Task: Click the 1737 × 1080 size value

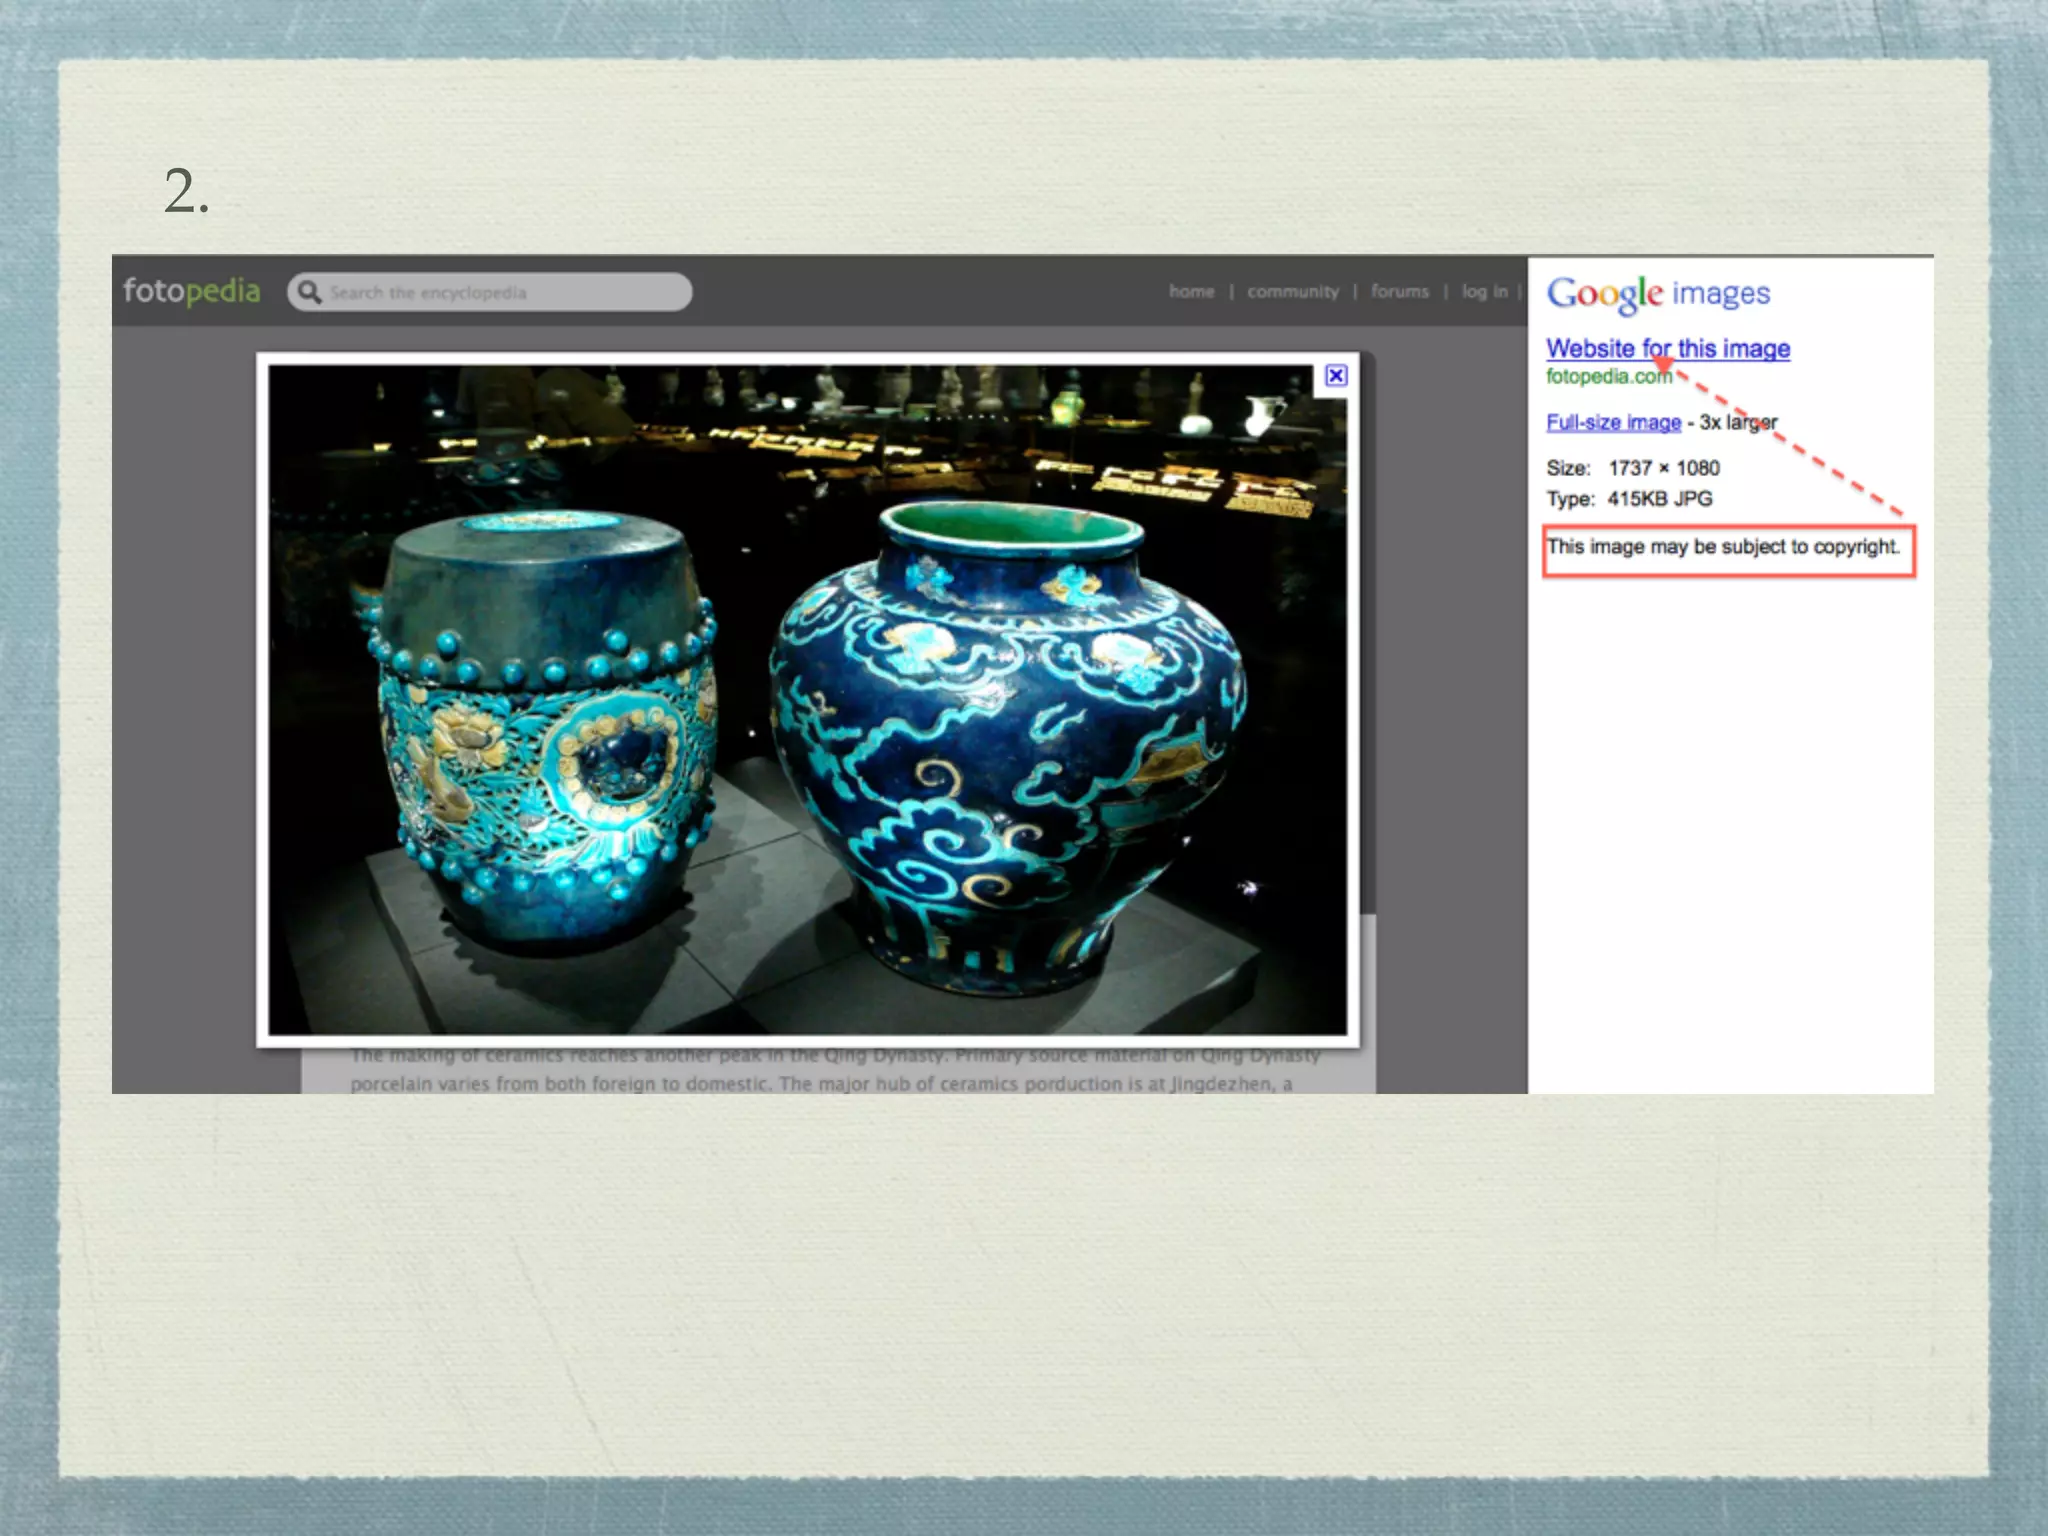Action: pos(1664,468)
